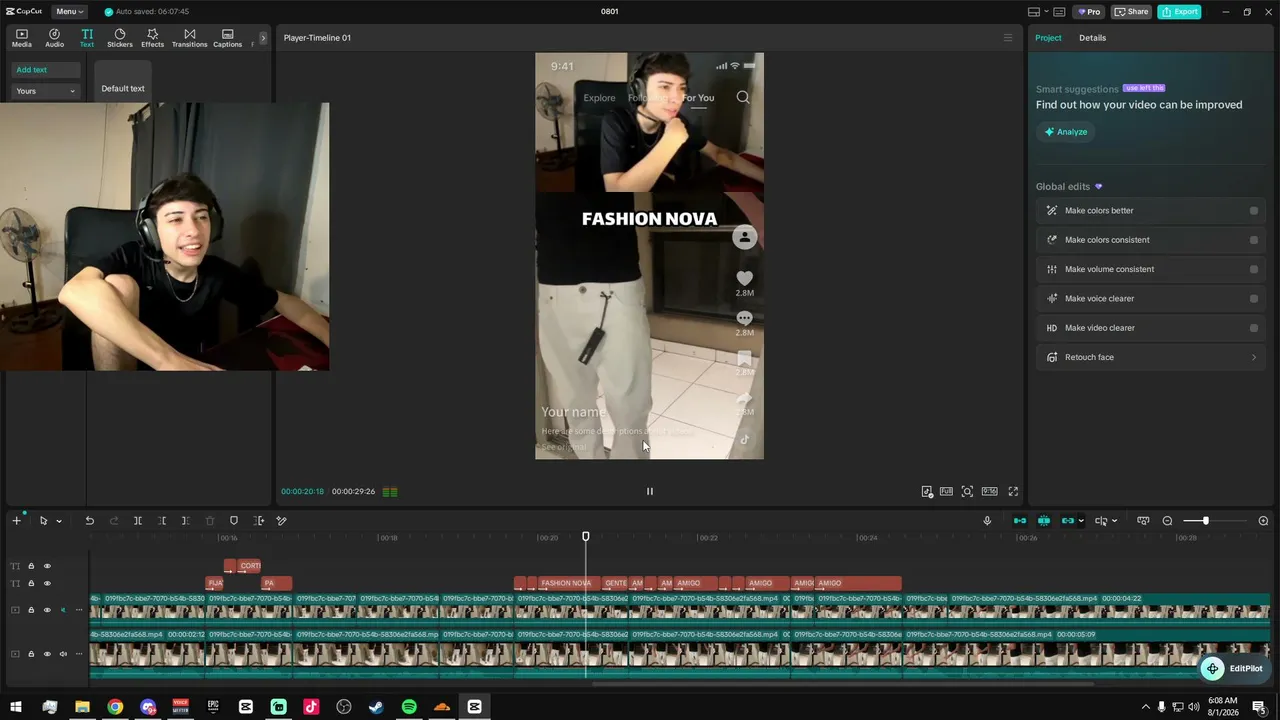Open the 9:16 aspect ratio selector
The image size is (1280, 720).
coord(989,491)
